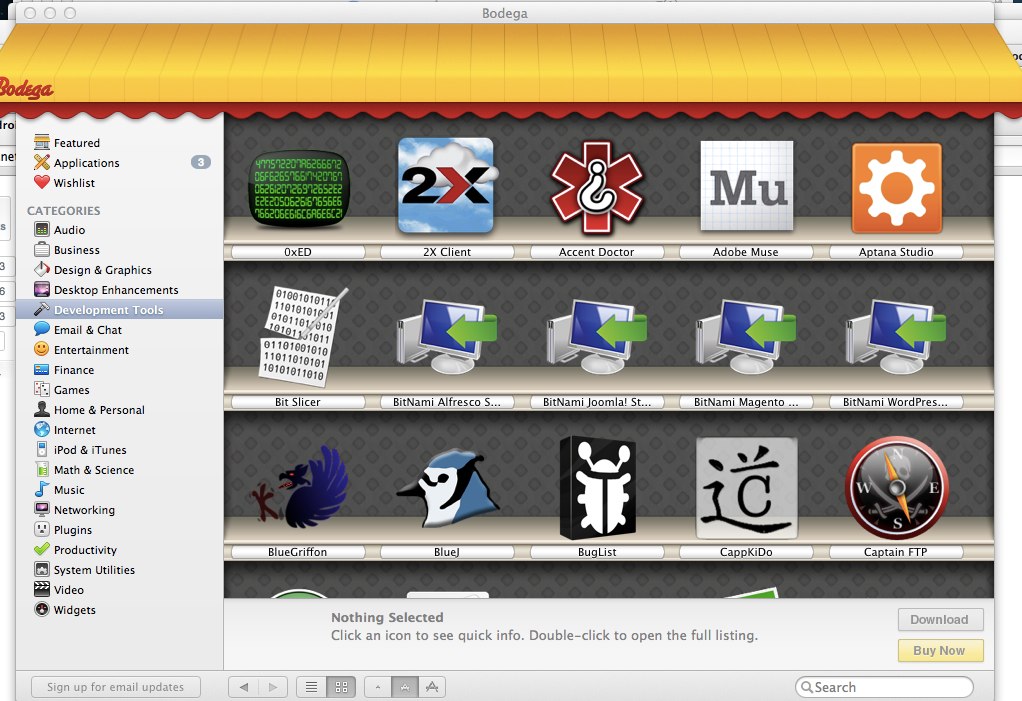Open the 0xED hex editor app icon
Viewport: 1022px width, 701px height.
[299, 189]
